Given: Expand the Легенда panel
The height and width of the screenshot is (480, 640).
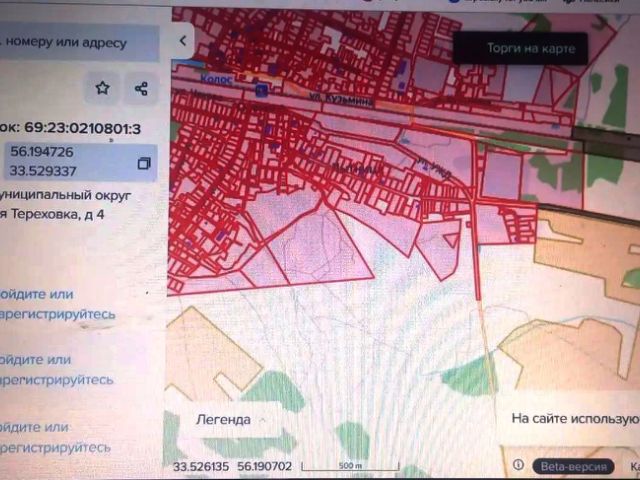Looking at the screenshot, I should coord(231,420).
